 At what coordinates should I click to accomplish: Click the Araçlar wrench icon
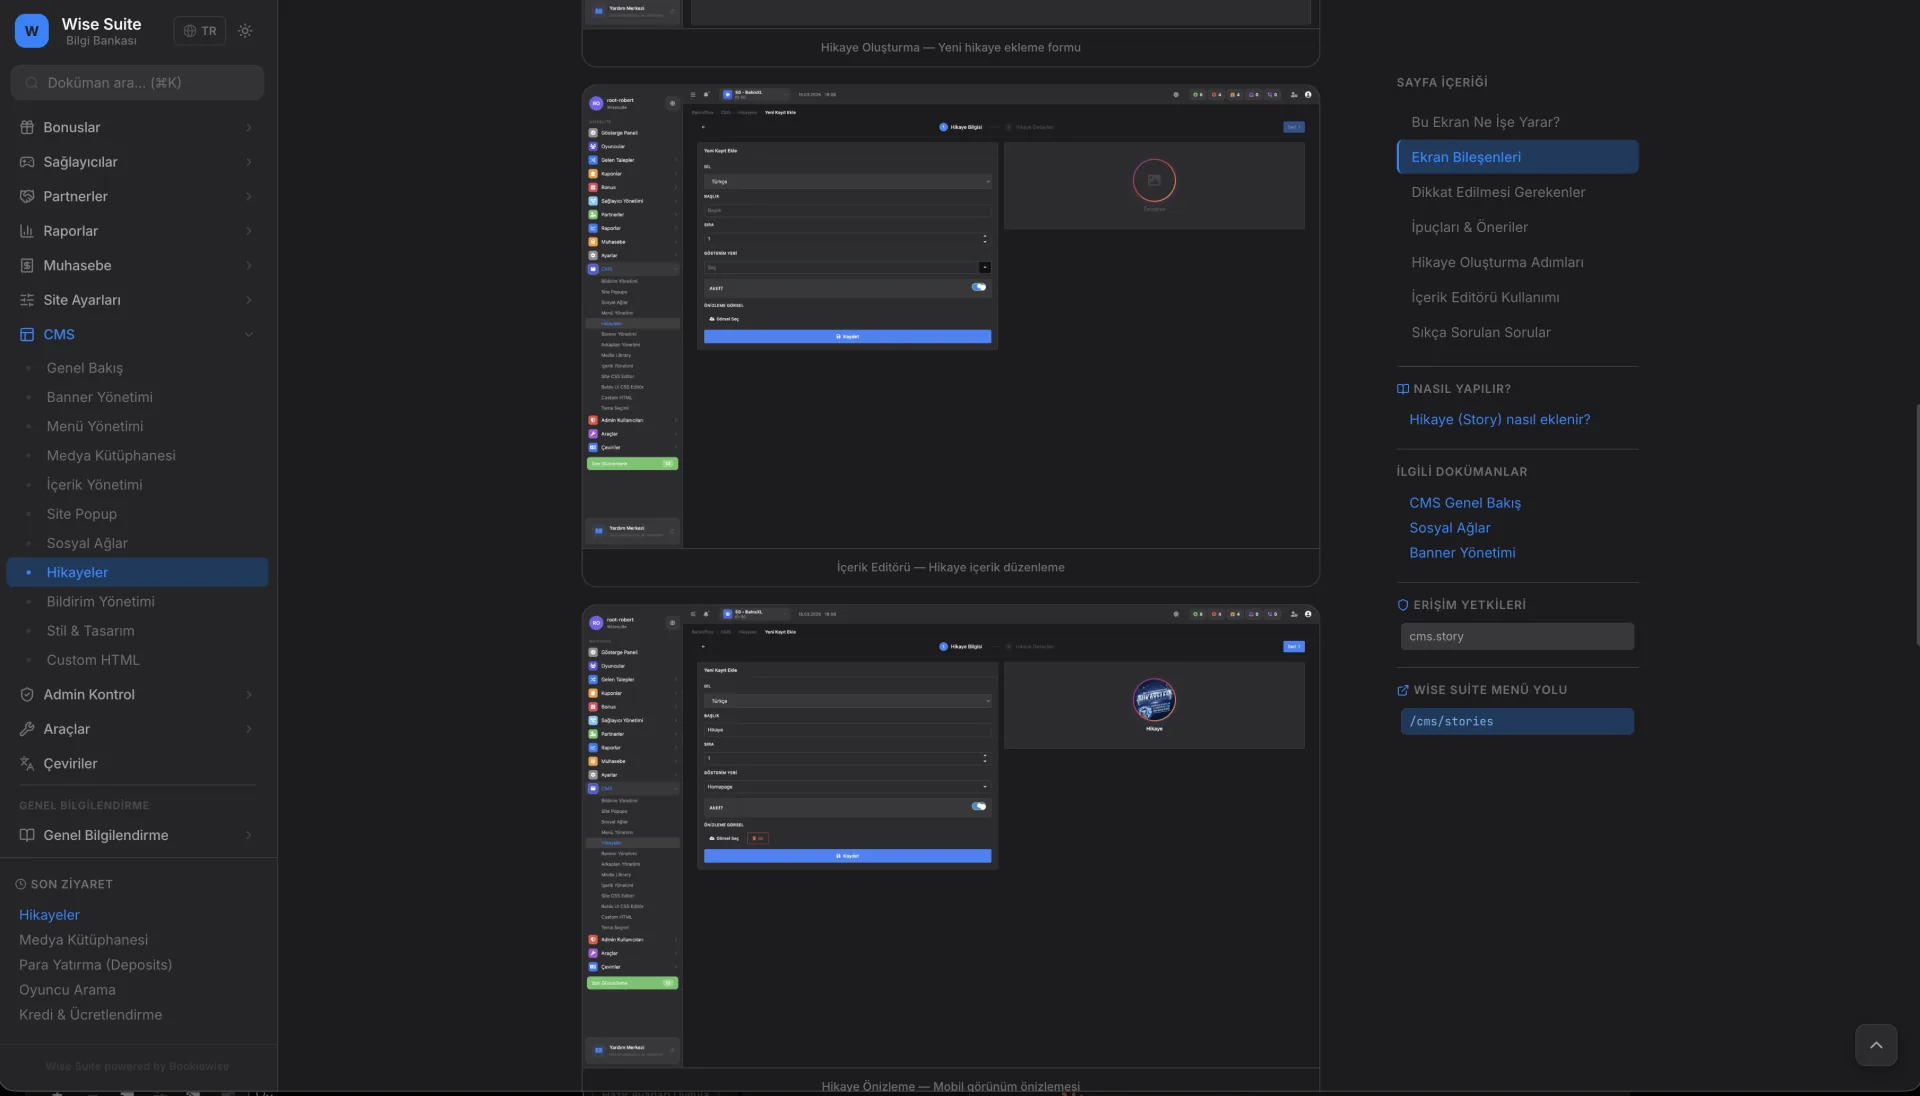pos(27,729)
